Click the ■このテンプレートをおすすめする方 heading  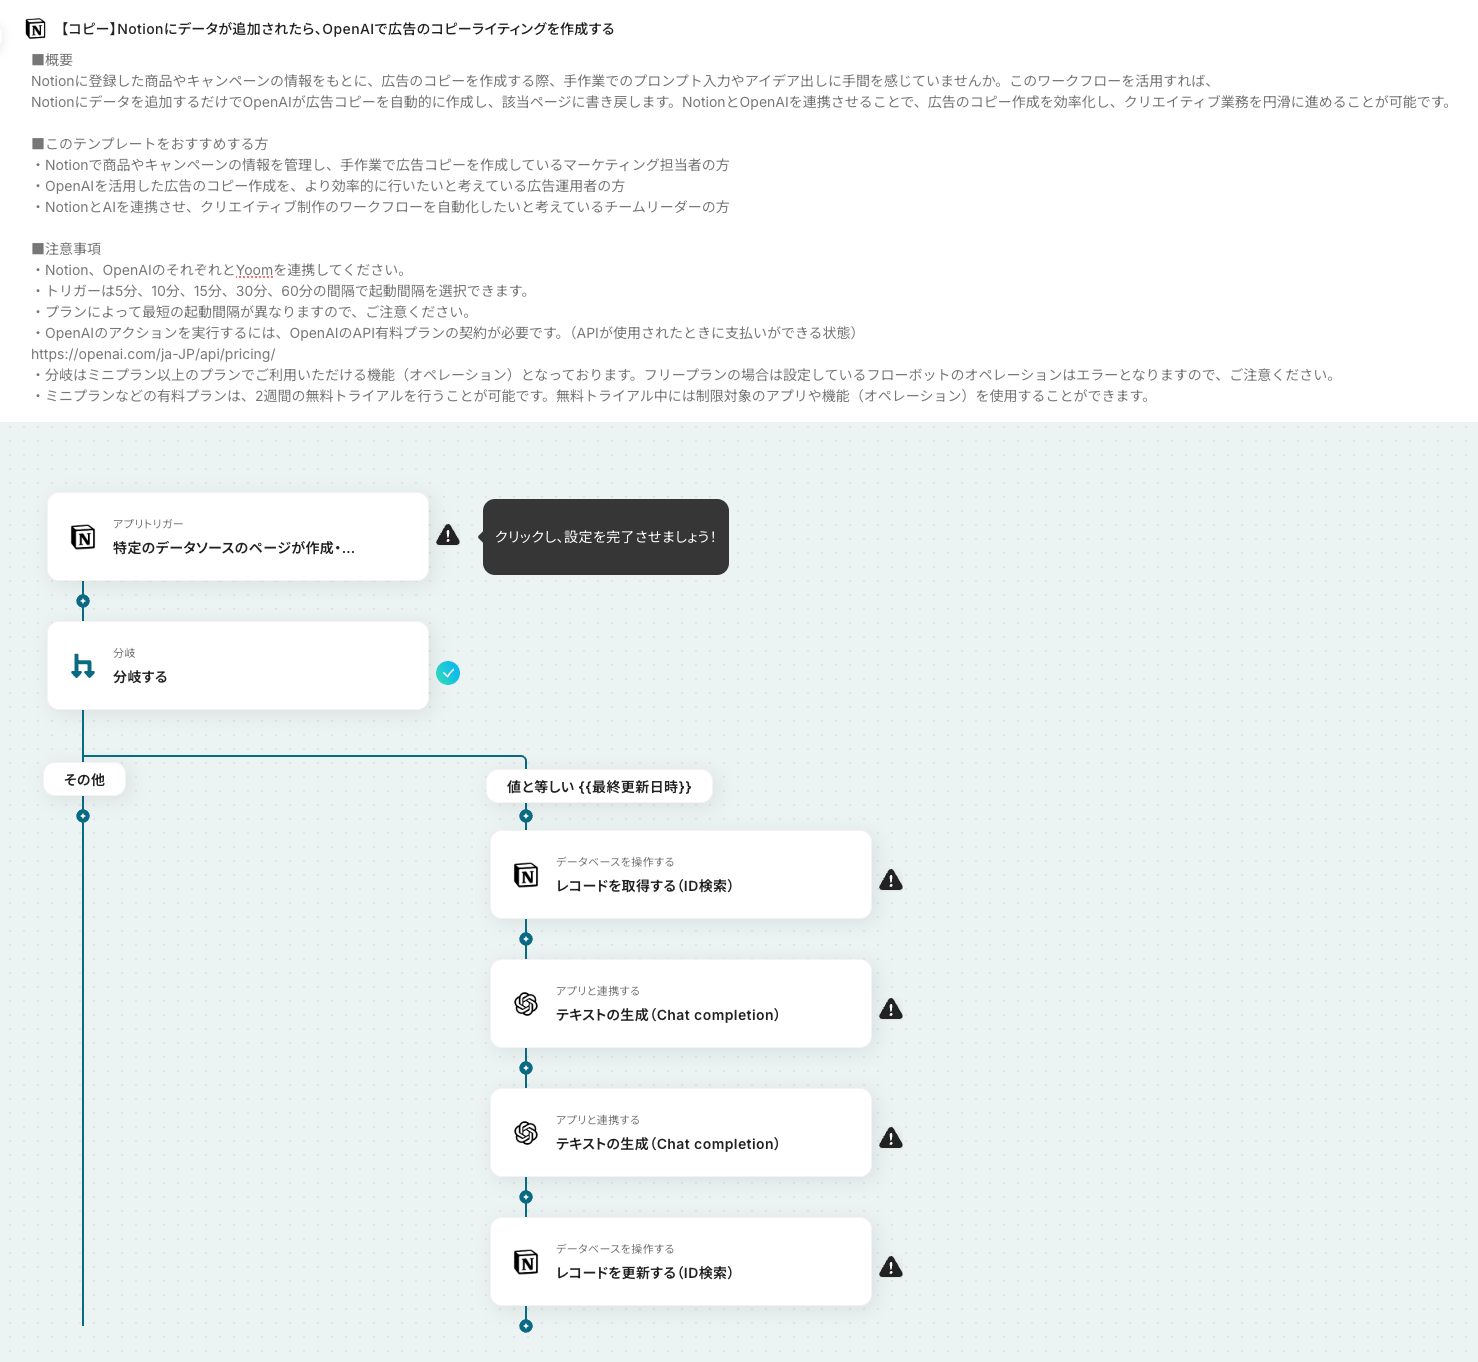[150, 144]
